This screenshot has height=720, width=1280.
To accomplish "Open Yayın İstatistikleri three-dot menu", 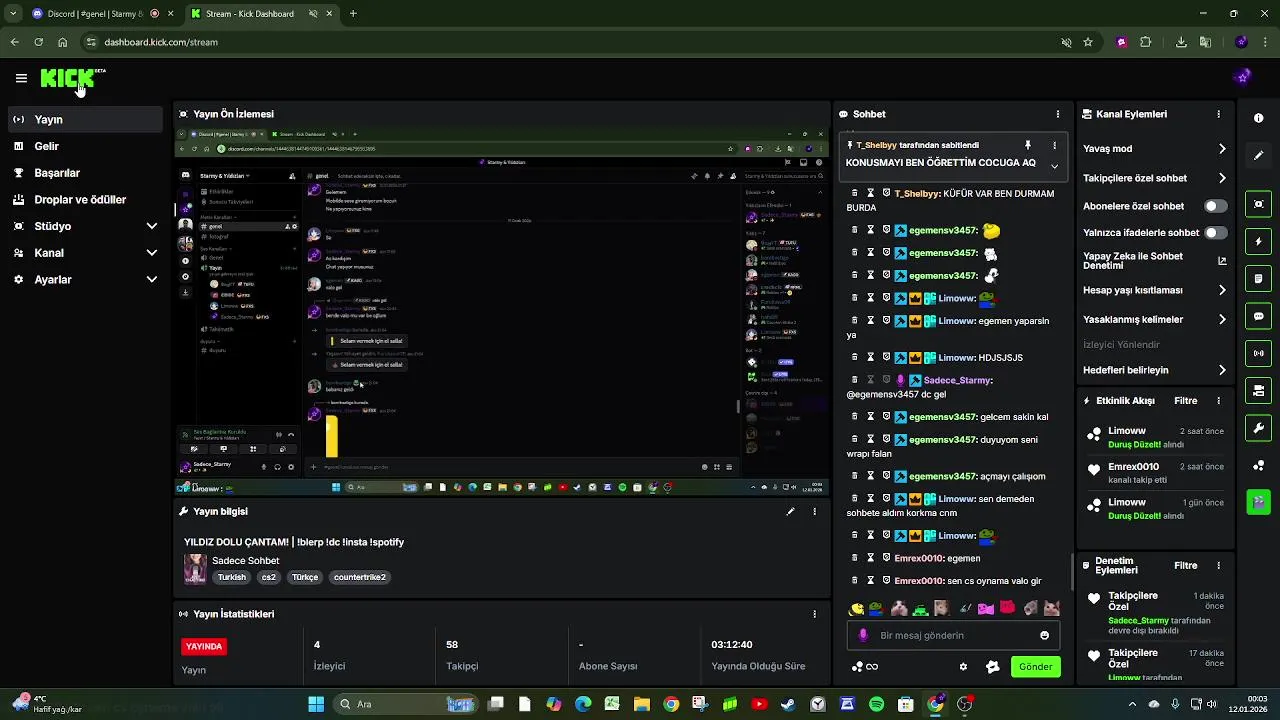I will click(x=814, y=614).
